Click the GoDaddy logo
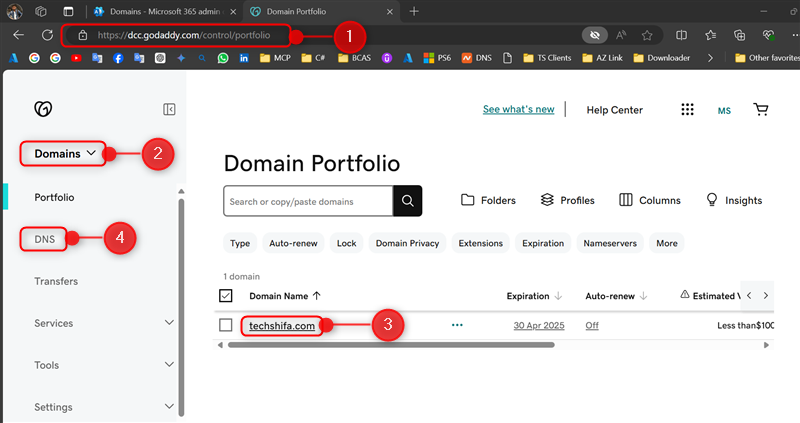Screen dimensions: 800x423 (x=43, y=109)
